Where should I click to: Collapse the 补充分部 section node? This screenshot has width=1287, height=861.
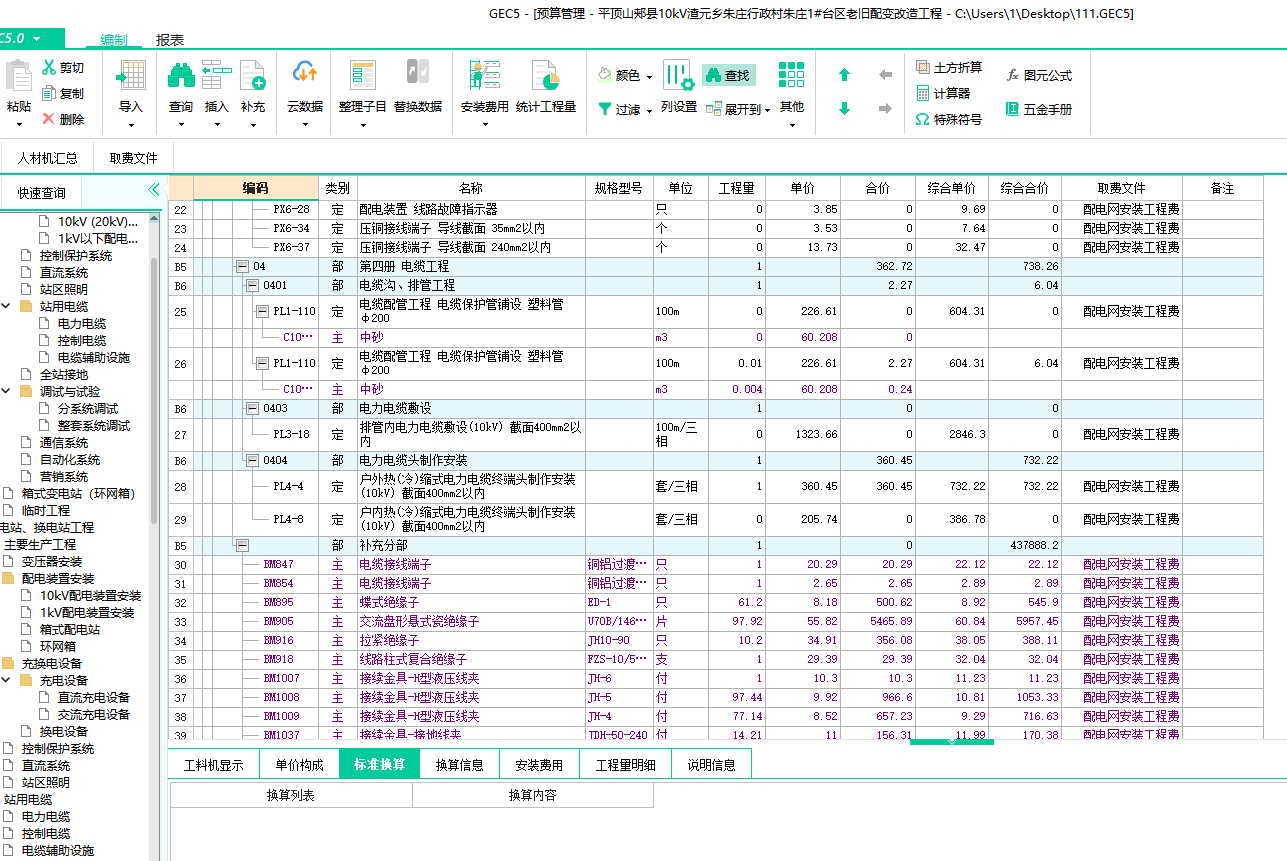[242, 545]
